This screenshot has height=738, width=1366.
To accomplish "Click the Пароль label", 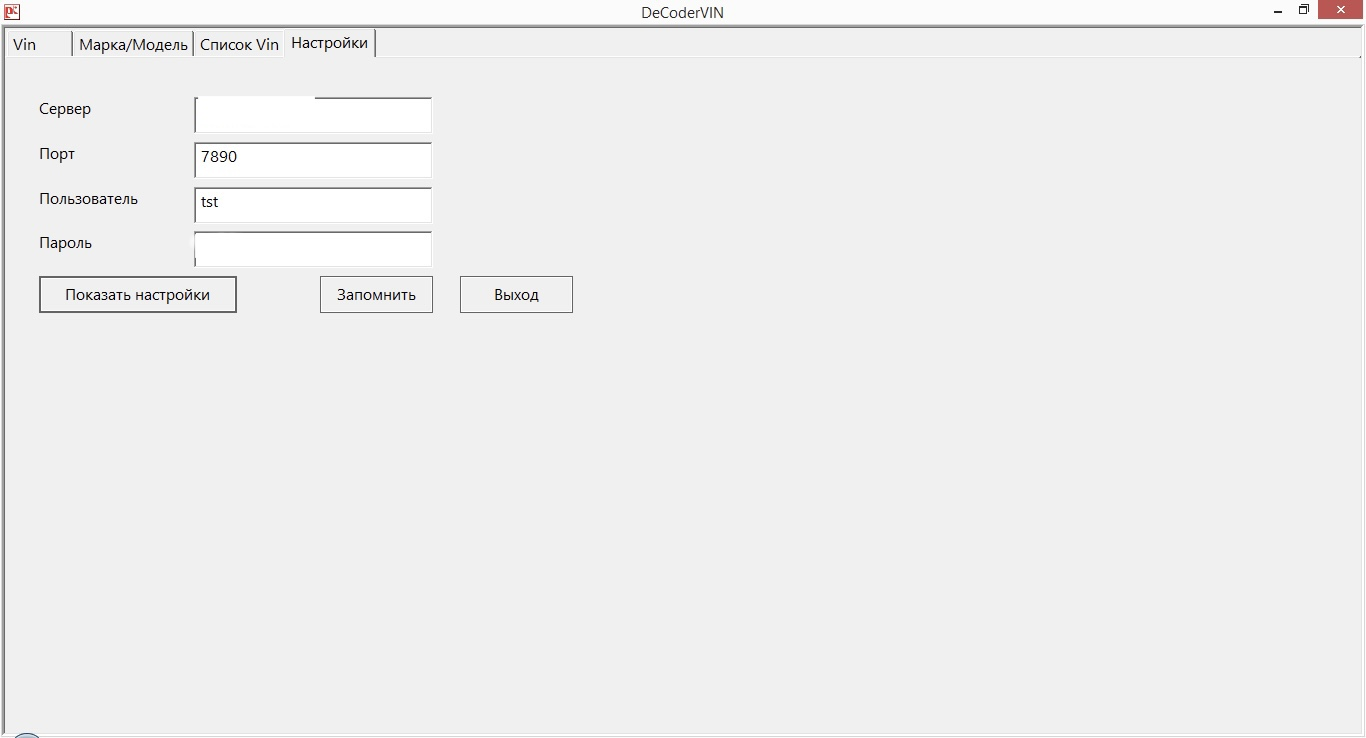I will pyautogui.click(x=65, y=243).
